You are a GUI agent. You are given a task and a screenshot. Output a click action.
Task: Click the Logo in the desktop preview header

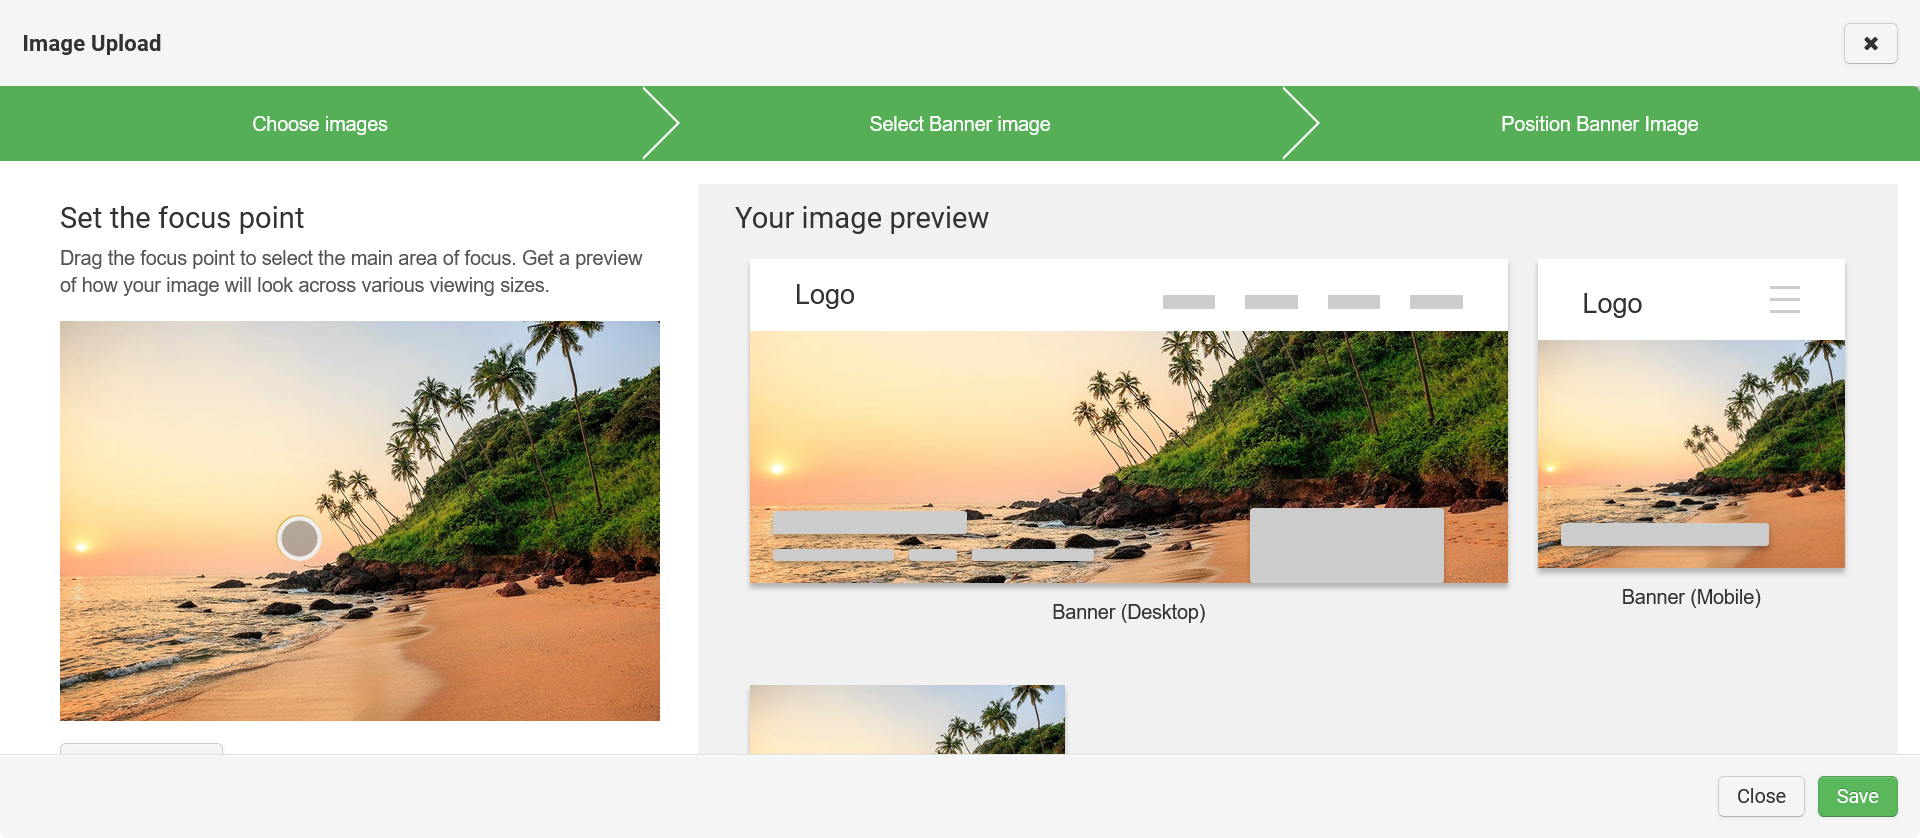(x=824, y=295)
